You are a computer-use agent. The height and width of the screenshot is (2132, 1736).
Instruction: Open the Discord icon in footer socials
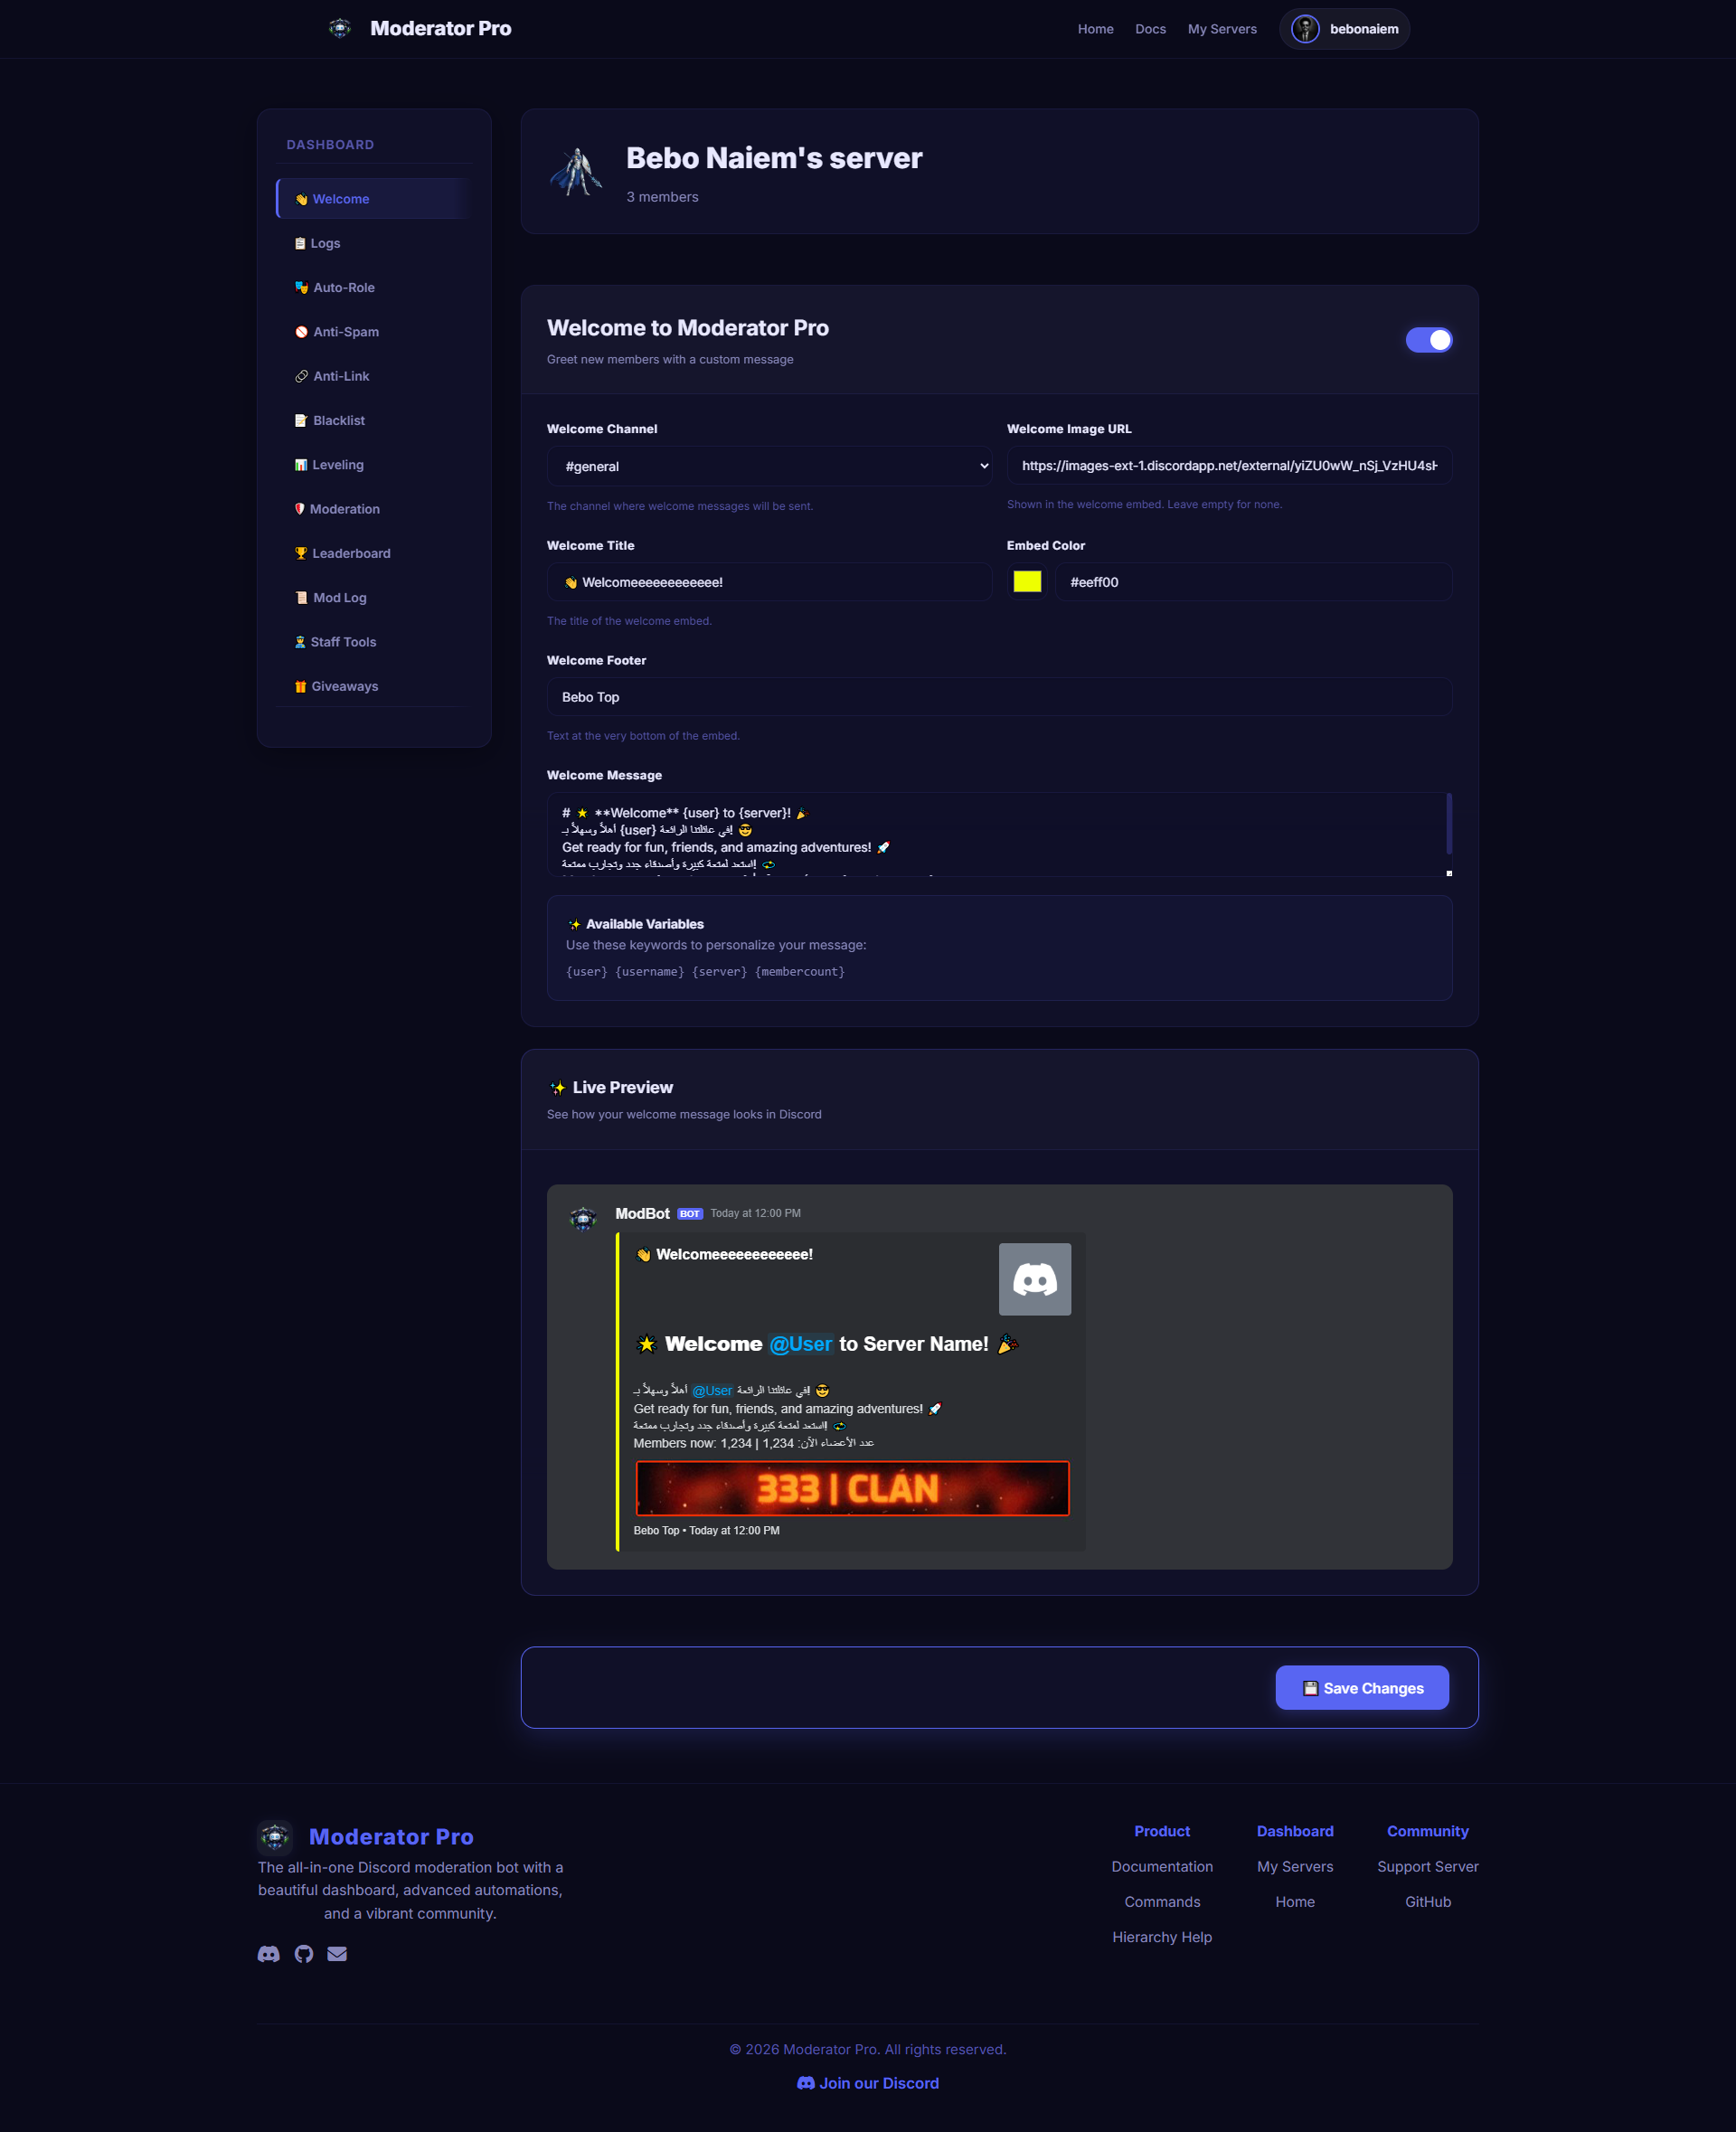click(269, 1954)
